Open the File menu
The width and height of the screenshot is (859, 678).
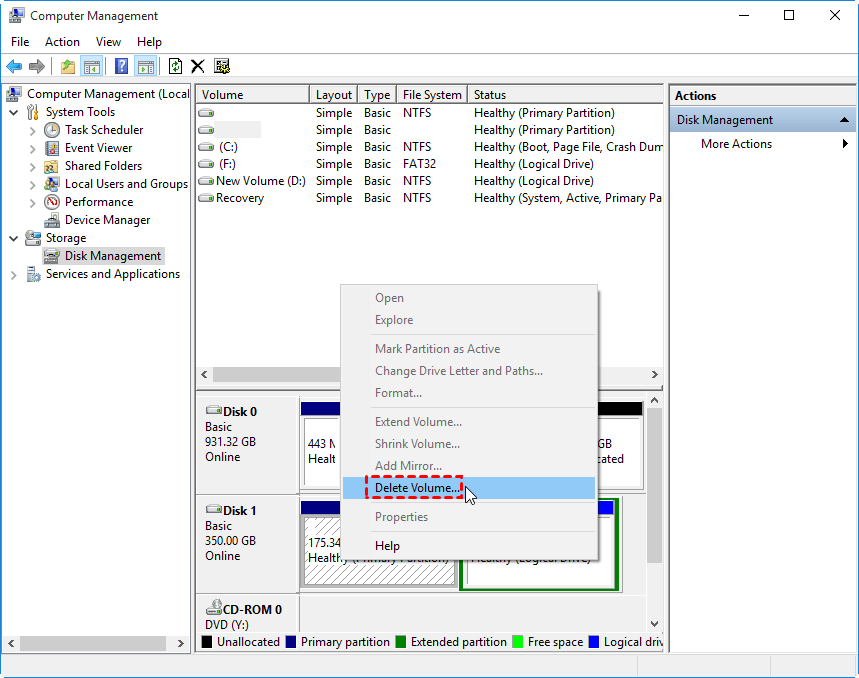coord(20,42)
